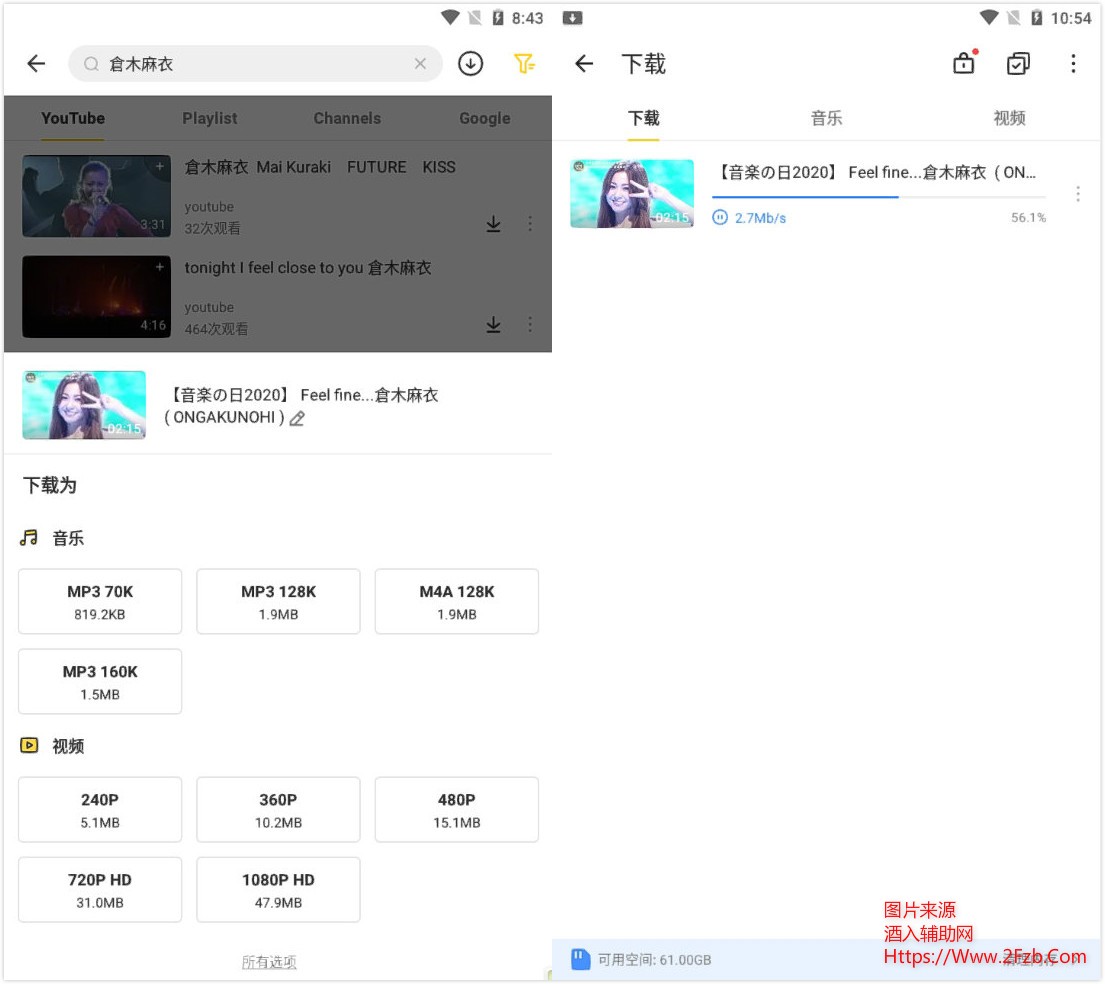Select the 下载 tab on downloads screen
1105x984 pixels.
click(643, 118)
